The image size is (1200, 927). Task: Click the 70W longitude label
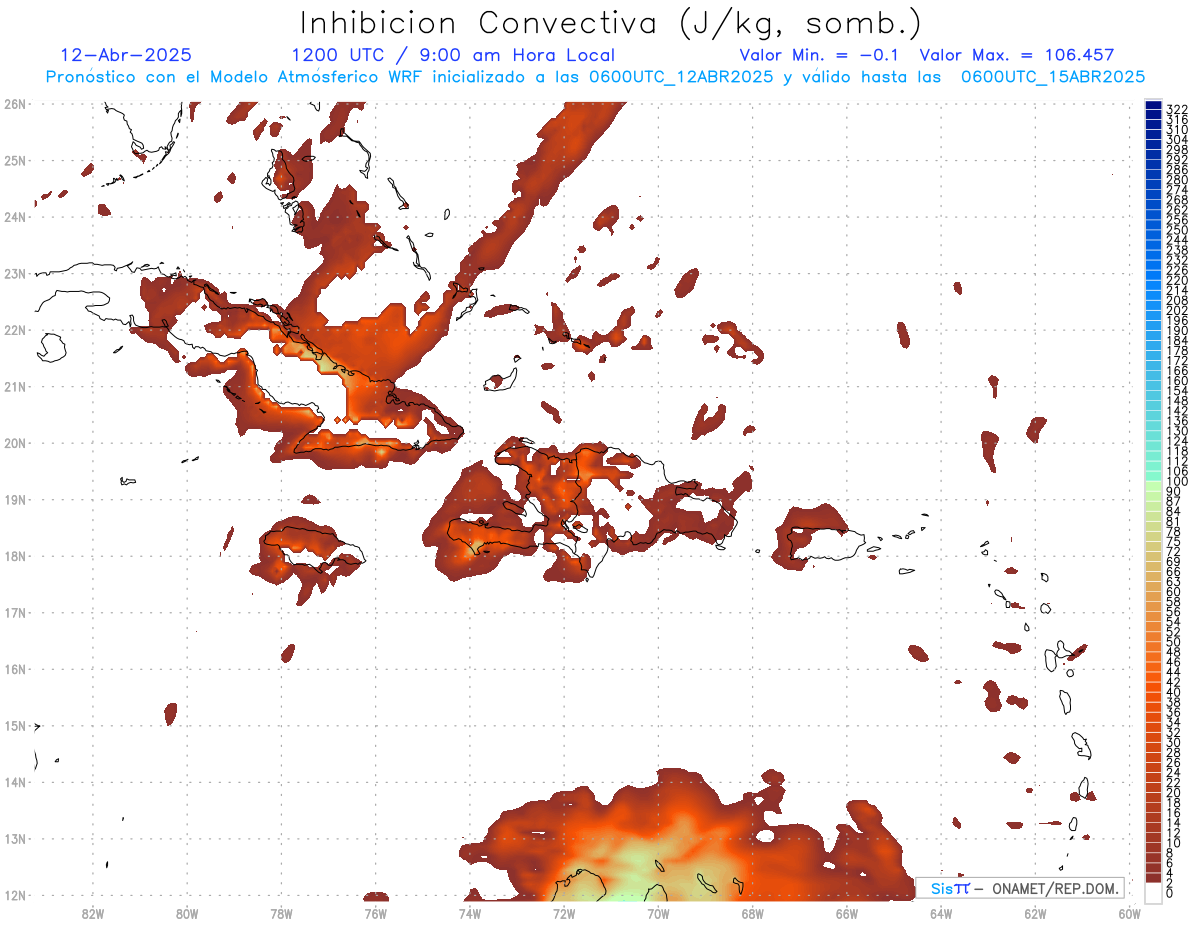pos(658,913)
